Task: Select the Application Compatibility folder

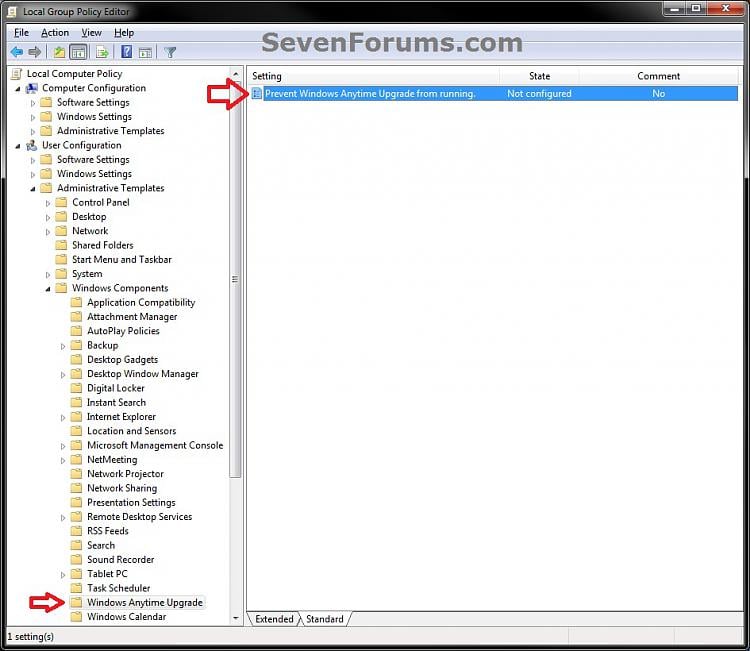Action: pos(141,302)
